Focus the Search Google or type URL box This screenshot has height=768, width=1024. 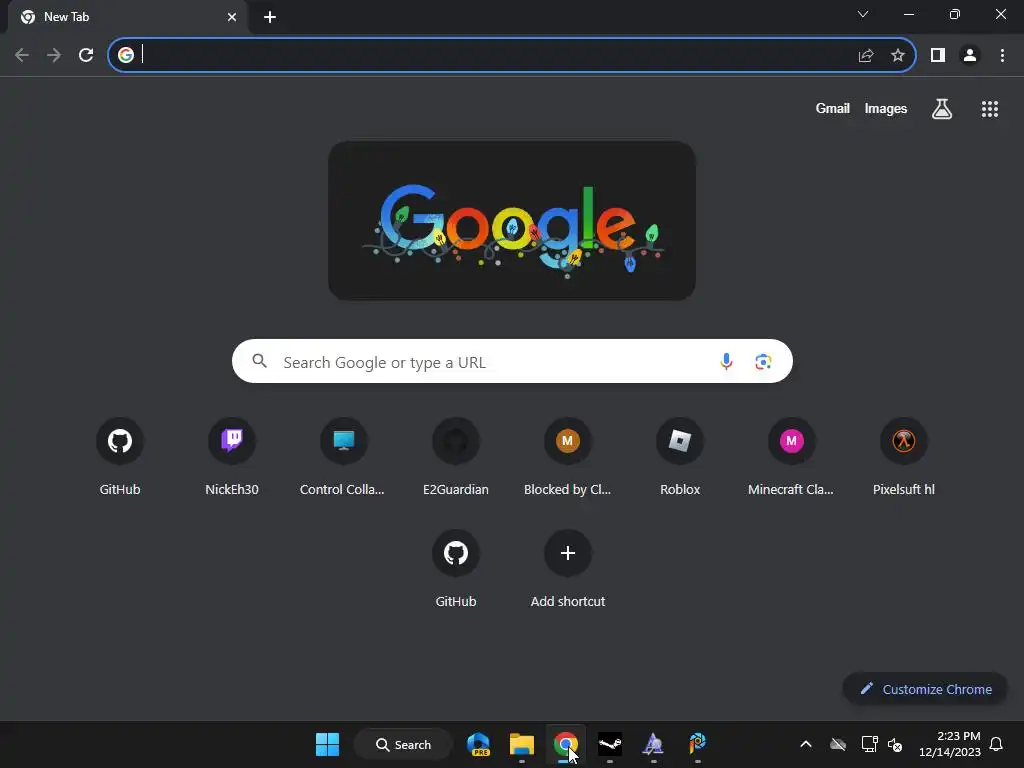[x=512, y=361]
